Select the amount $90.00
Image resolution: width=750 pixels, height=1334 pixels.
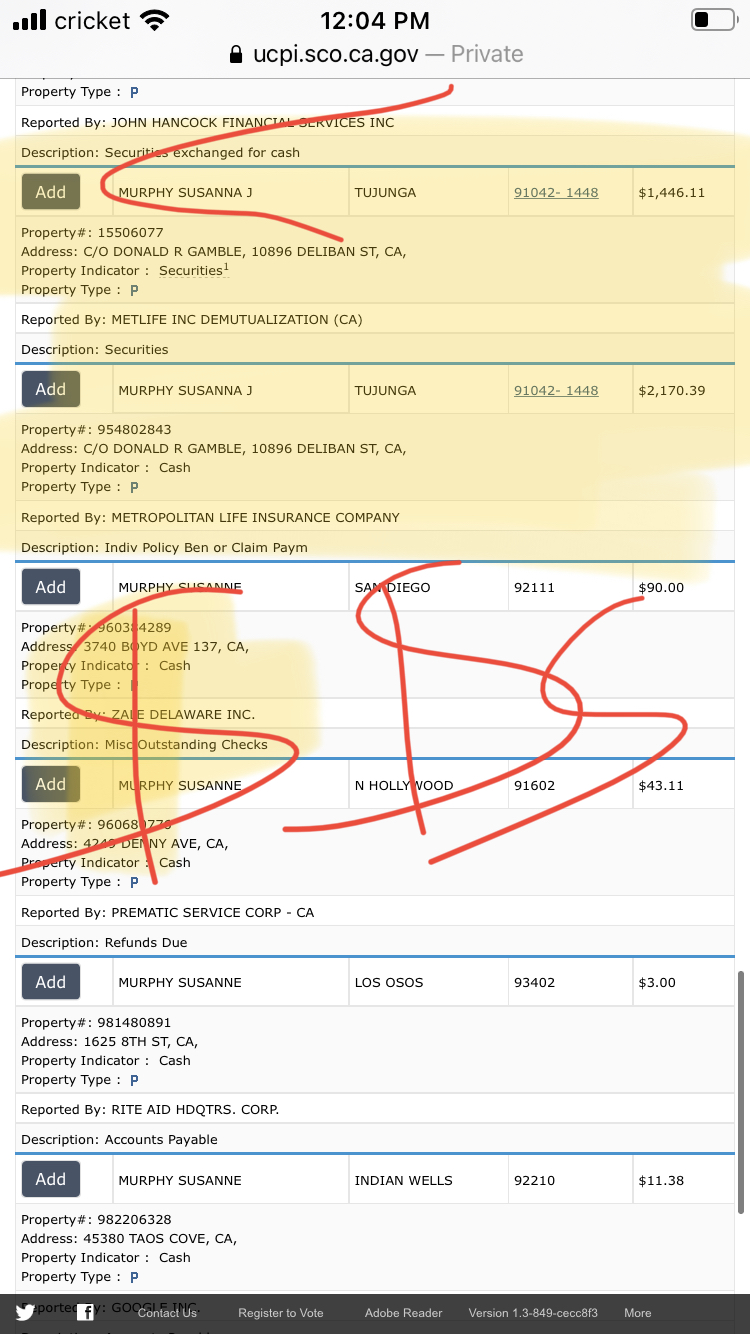[x=661, y=587]
